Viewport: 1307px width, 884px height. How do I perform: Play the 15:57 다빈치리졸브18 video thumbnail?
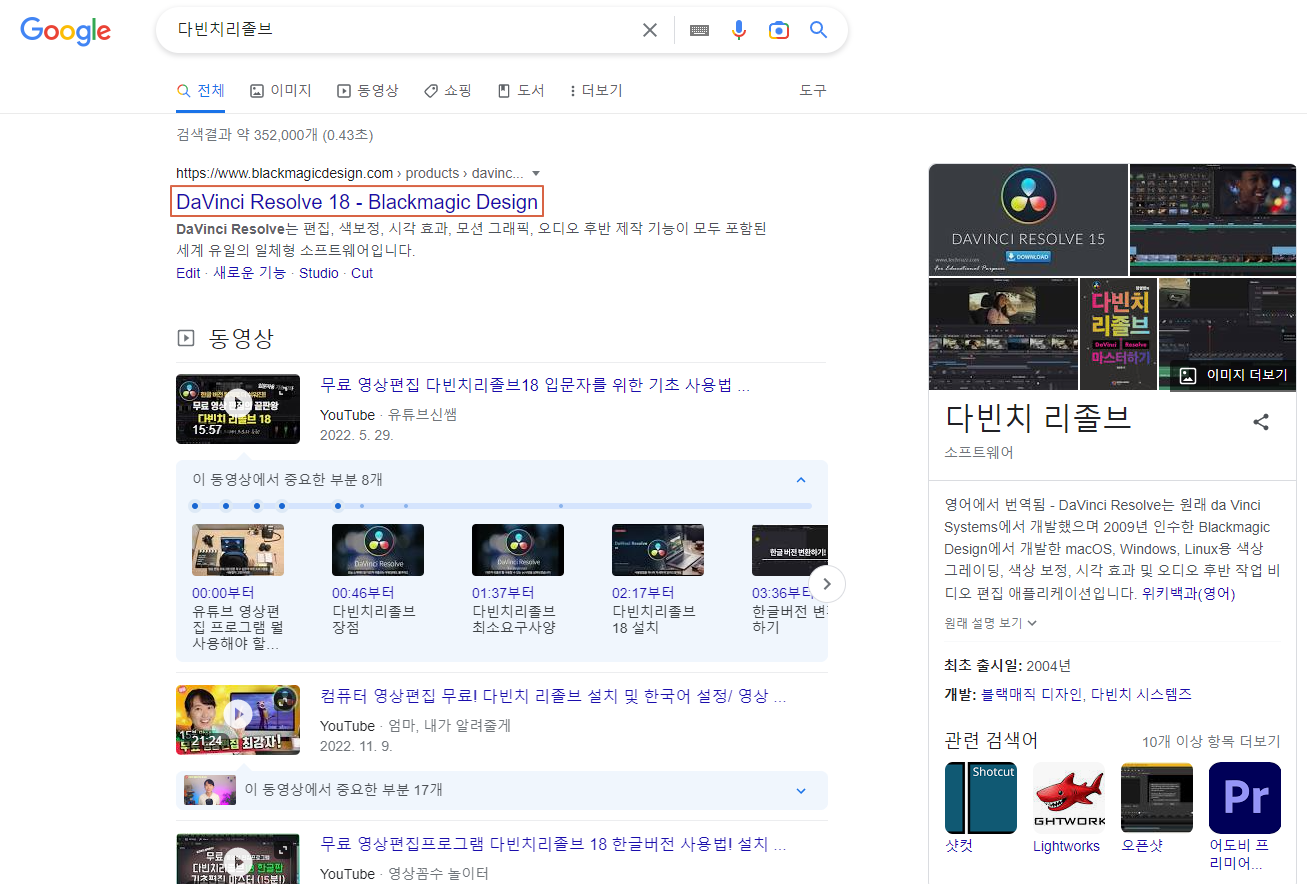tap(238, 409)
